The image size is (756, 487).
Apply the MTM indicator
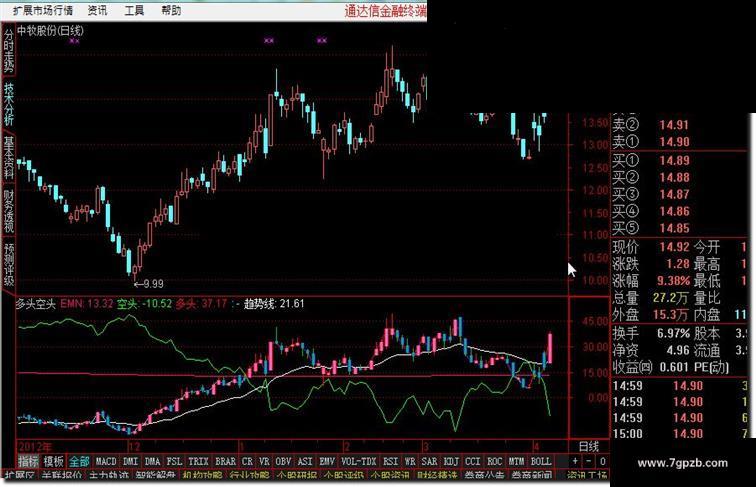coord(516,461)
